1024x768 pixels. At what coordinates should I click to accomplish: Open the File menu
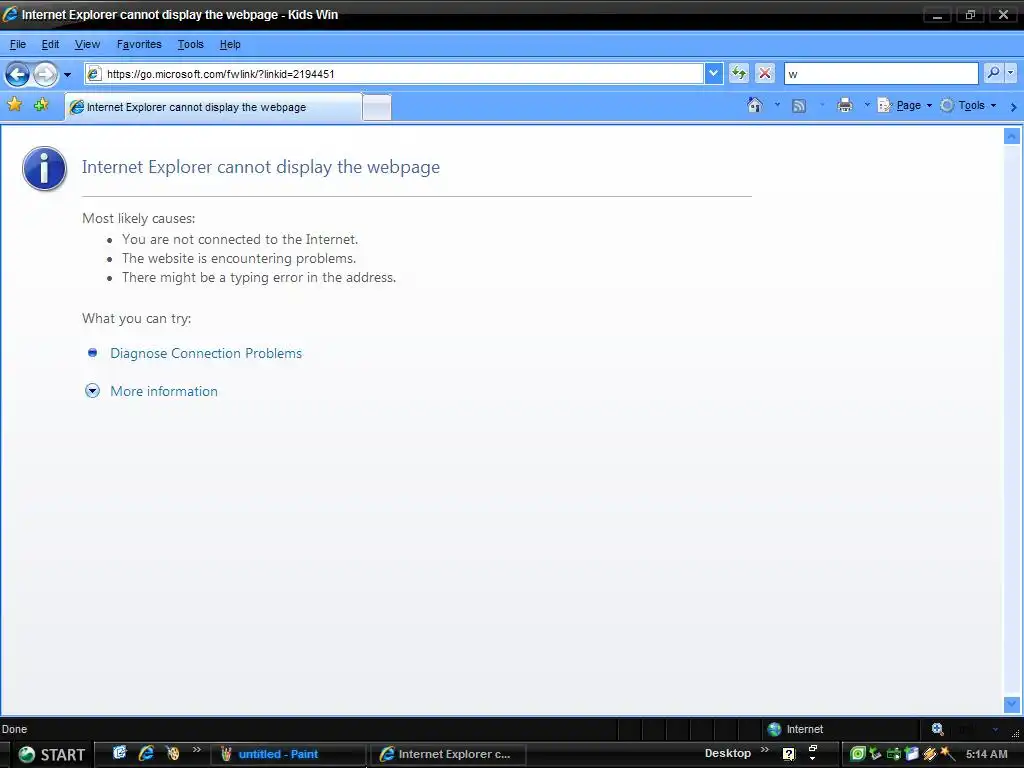coord(18,44)
